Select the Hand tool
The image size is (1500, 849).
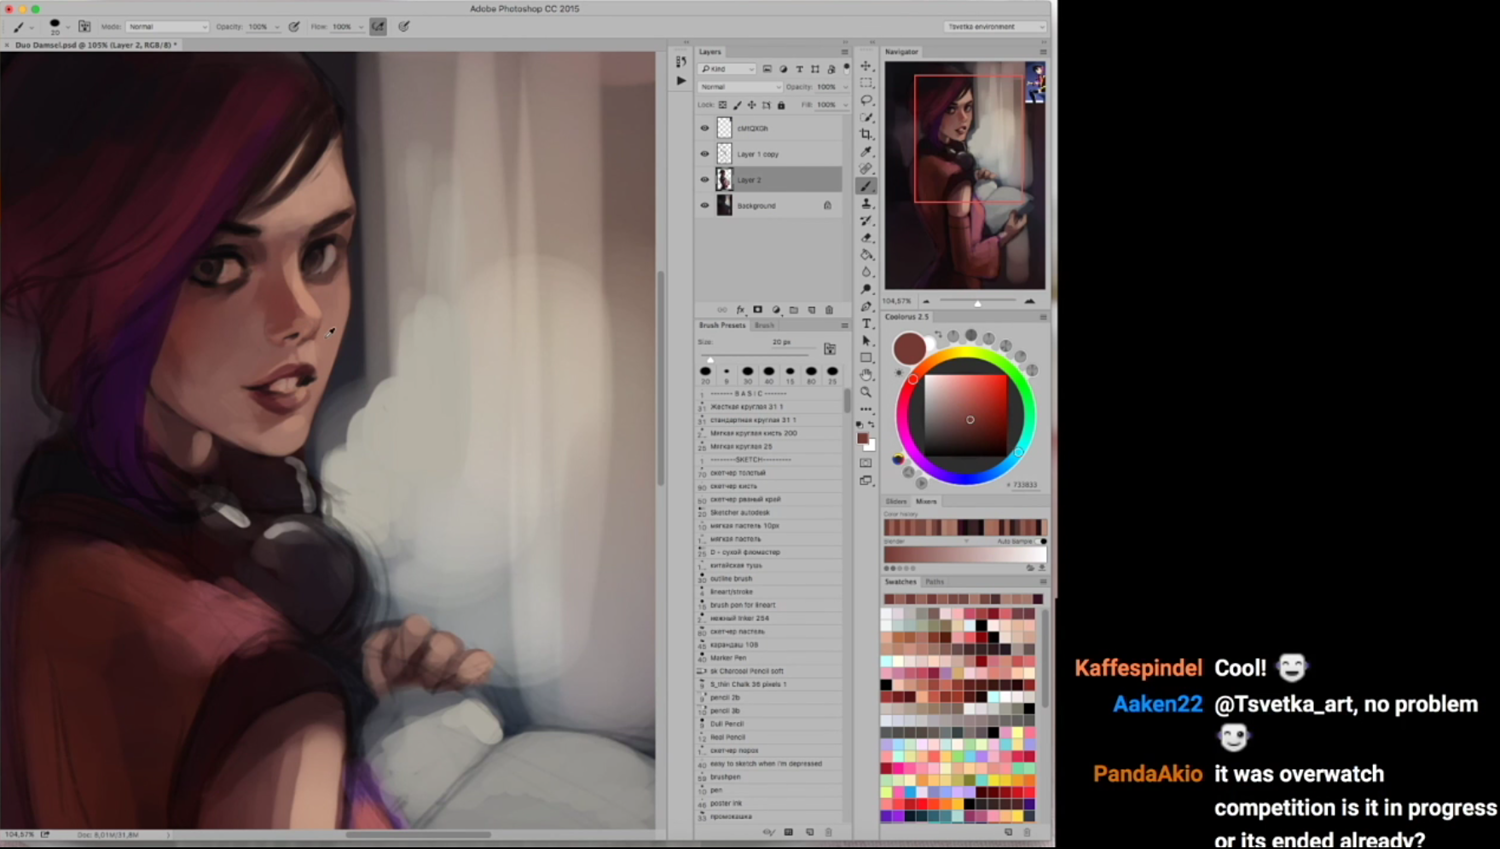click(866, 374)
